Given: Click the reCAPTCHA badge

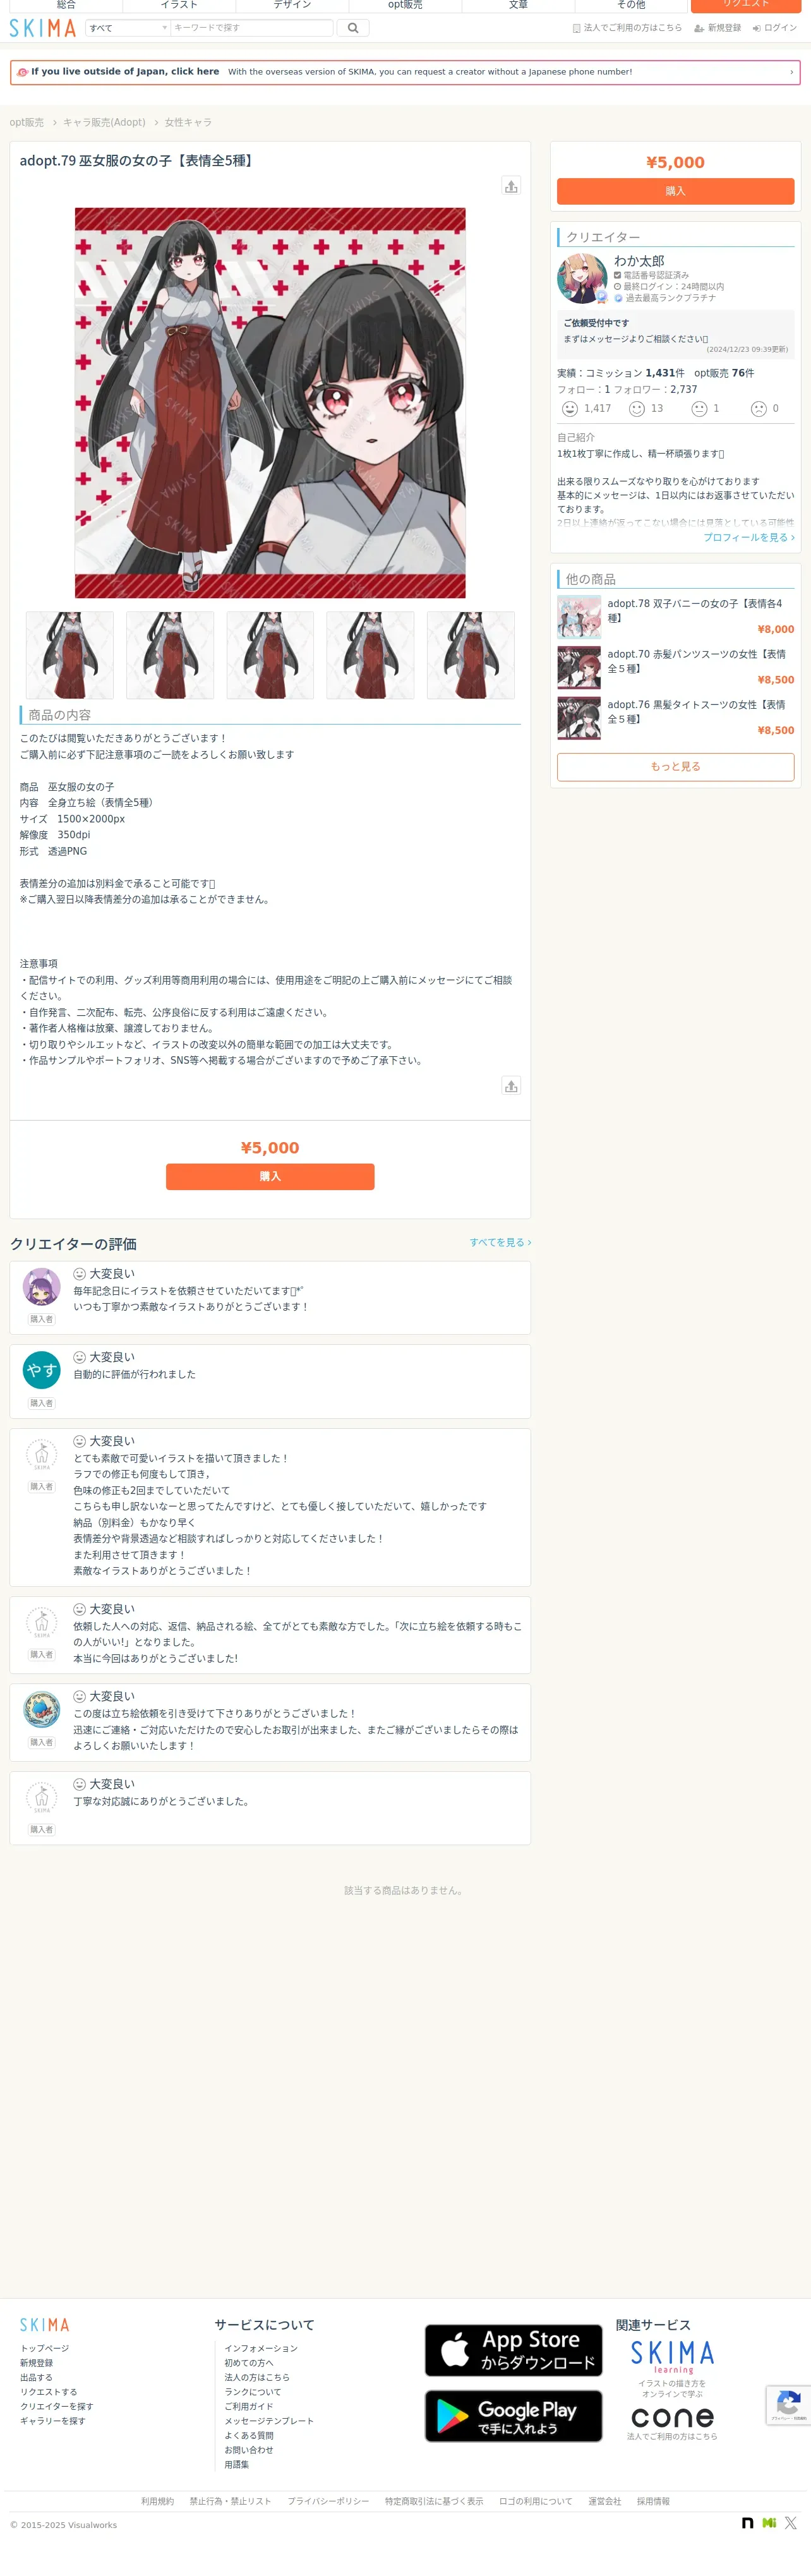Looking at the screenshot, I should tap(788, 2405).
